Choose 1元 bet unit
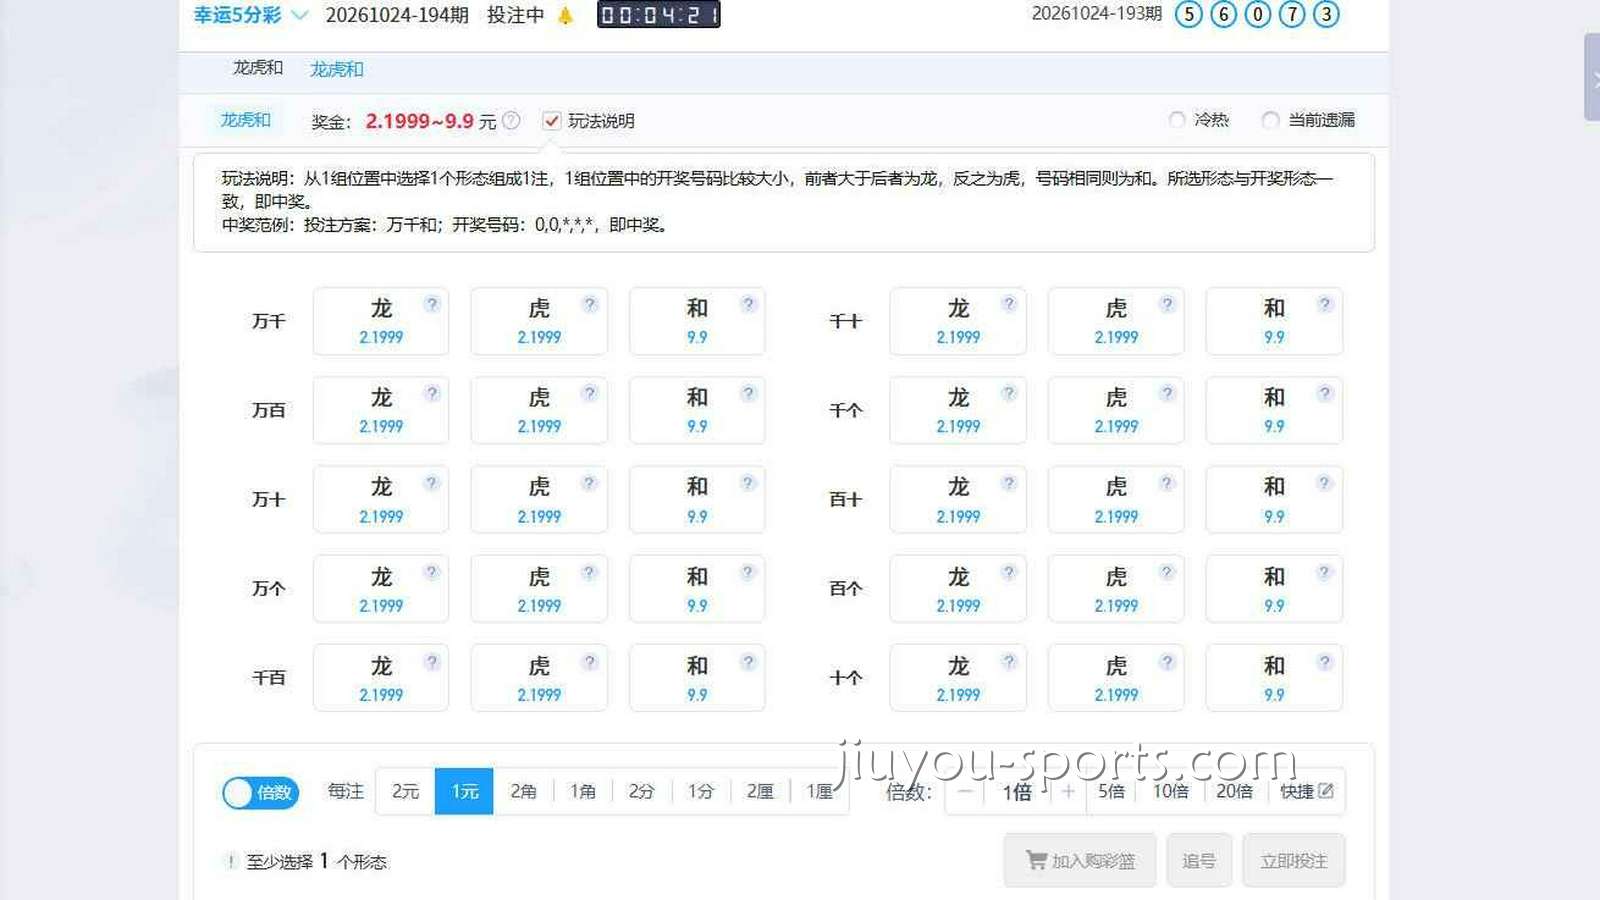 464,791
